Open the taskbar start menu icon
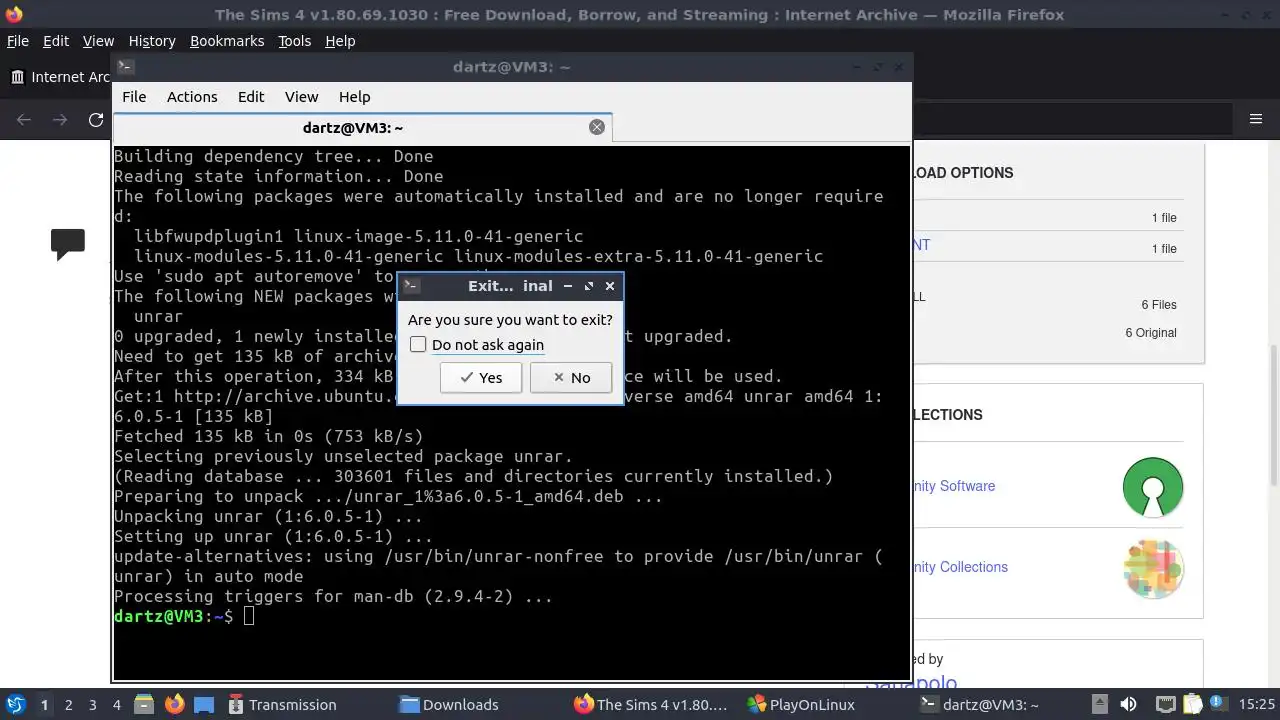Viewport: 1280px width, 720px height. 15,705
